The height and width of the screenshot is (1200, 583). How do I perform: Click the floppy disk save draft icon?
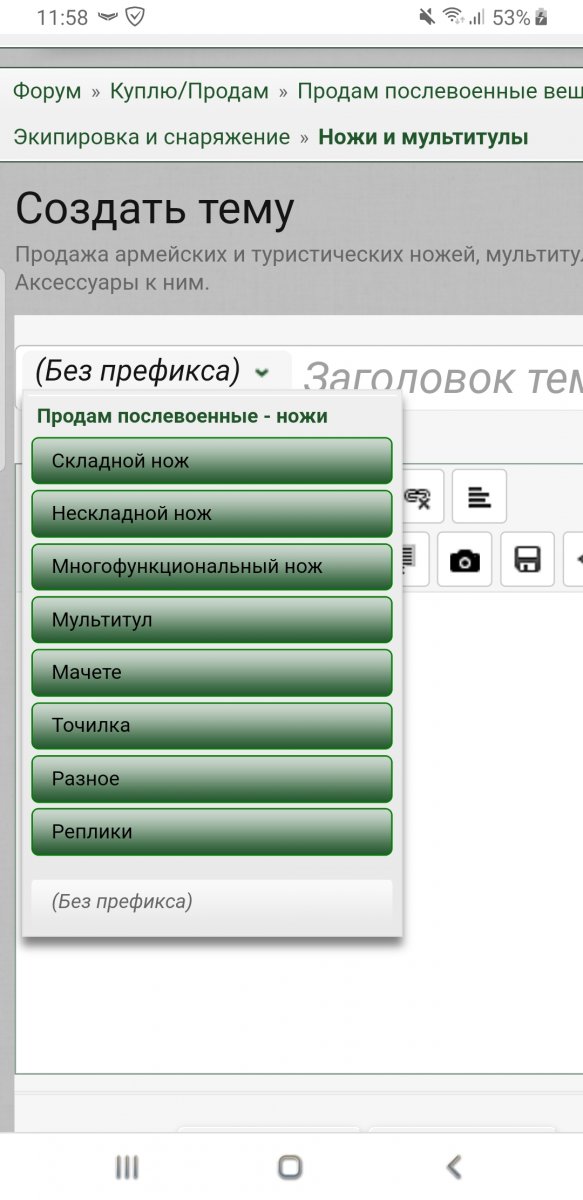tap(527, 560)
